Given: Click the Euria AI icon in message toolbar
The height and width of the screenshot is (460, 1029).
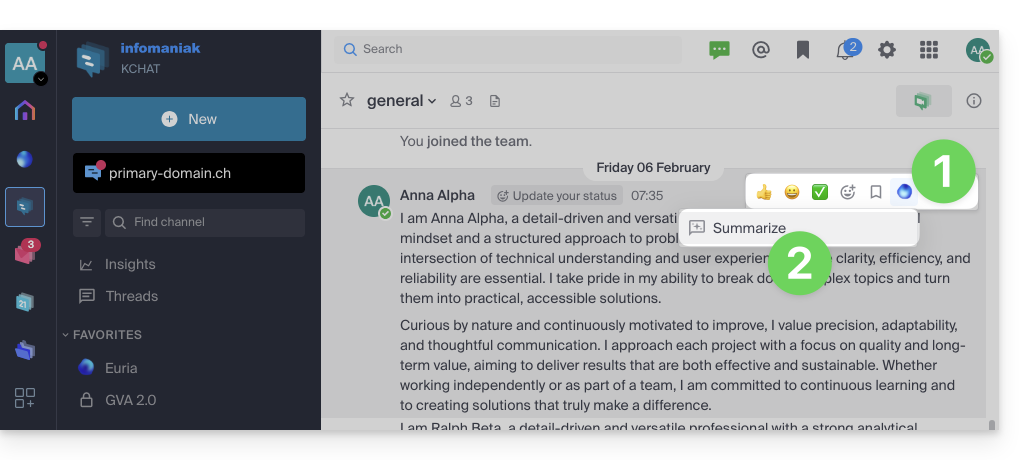Looking at the screenshot, I should click(x=904, y=192).
